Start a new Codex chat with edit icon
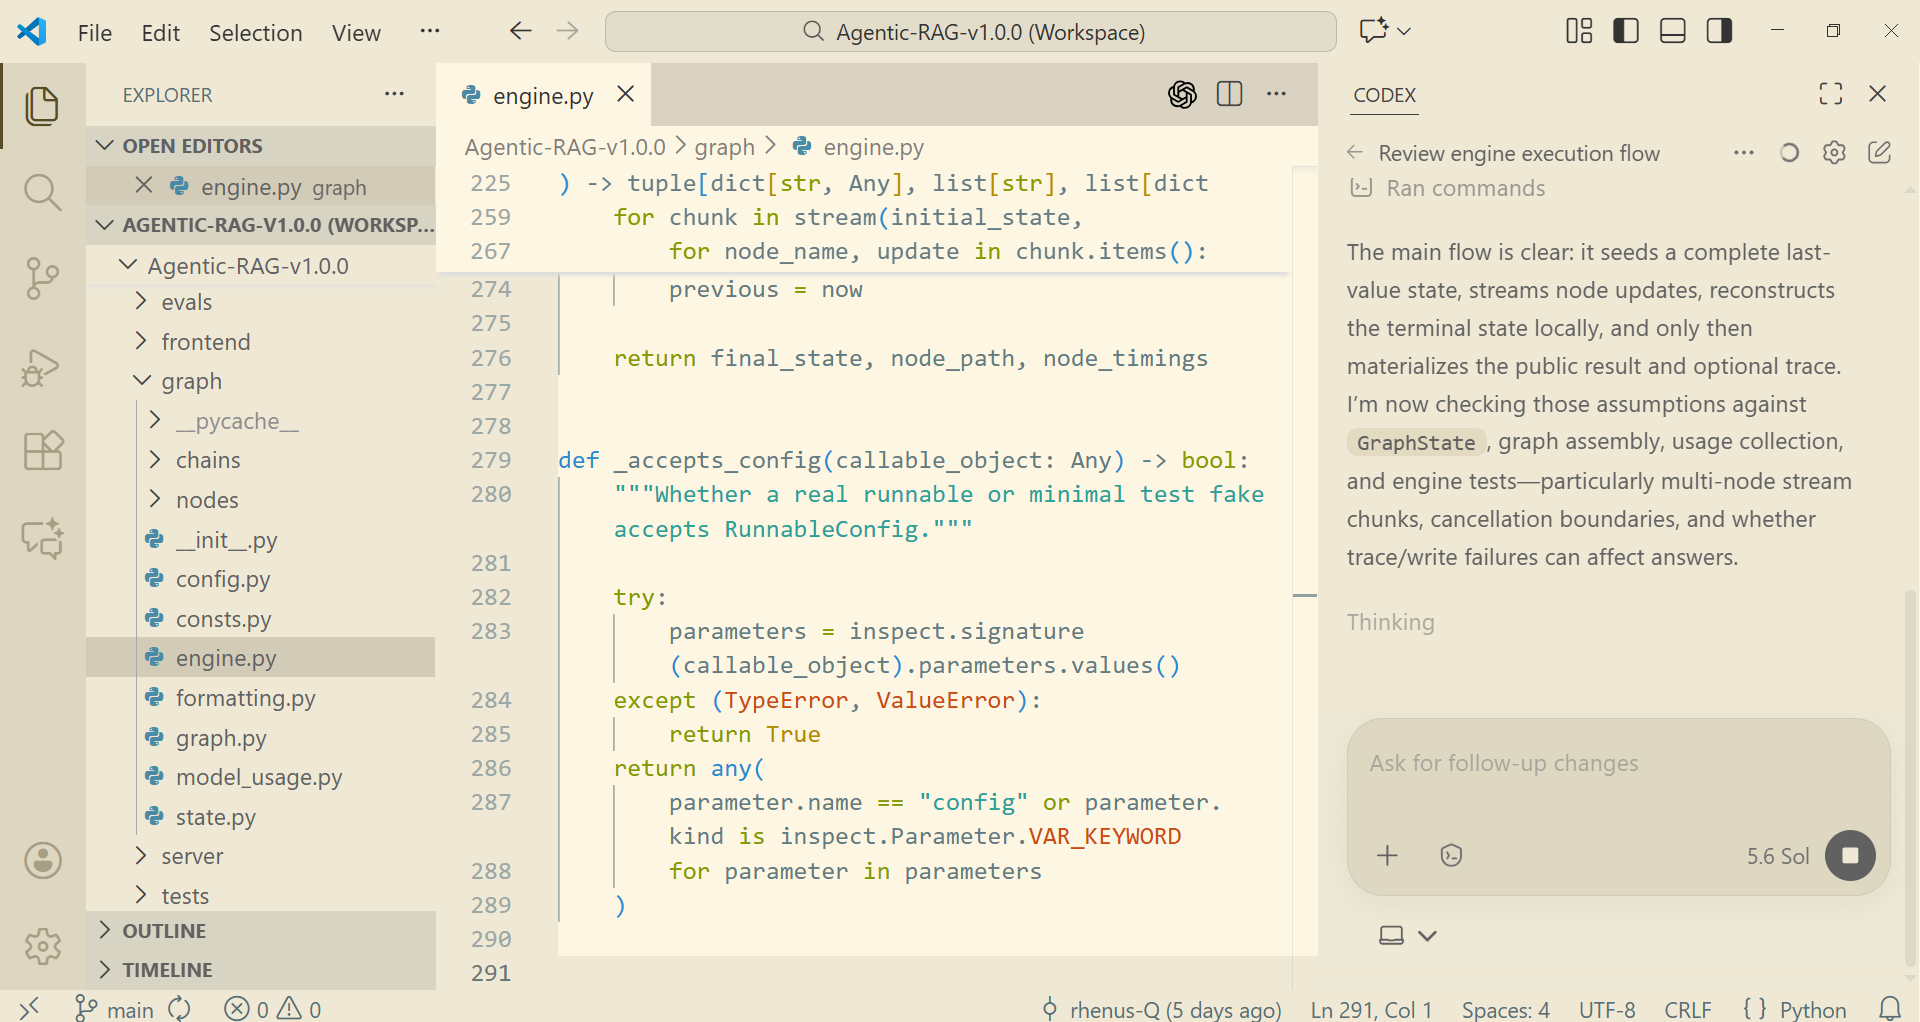Image resolution: width=1920 pixels, height=1022 pixels. [x=1879, y=152]
